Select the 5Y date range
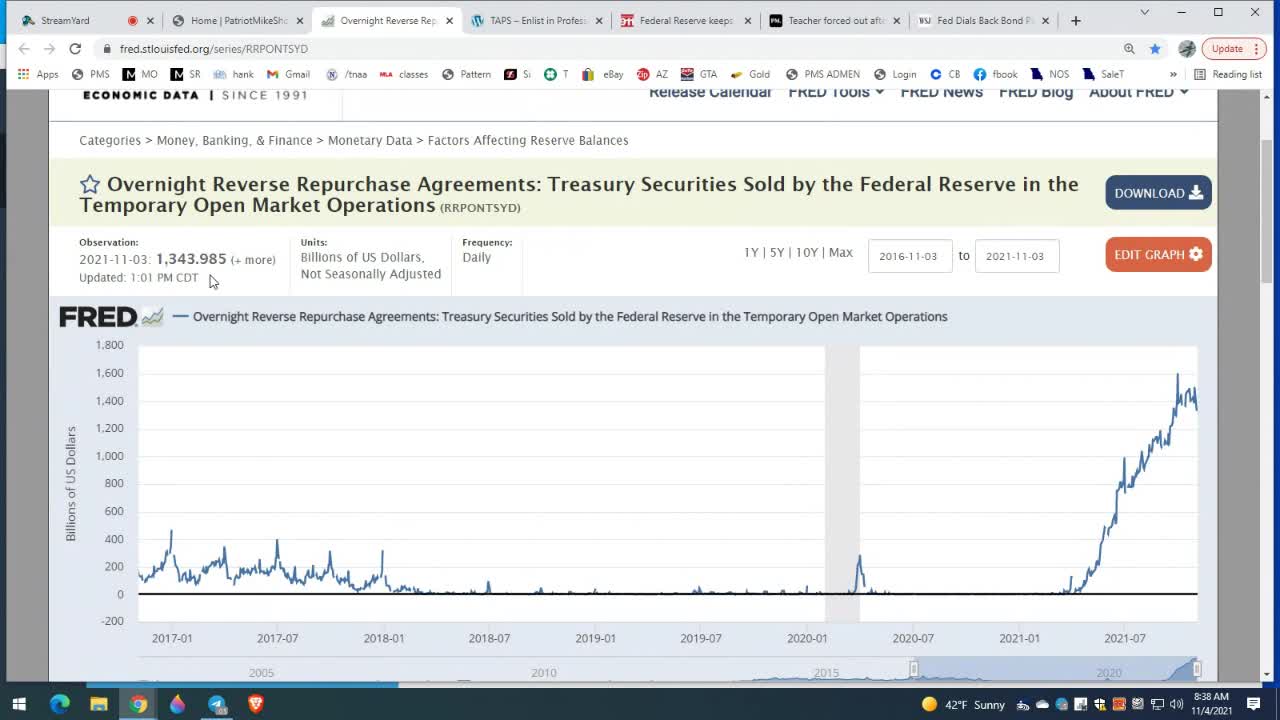 pos(777,253)
